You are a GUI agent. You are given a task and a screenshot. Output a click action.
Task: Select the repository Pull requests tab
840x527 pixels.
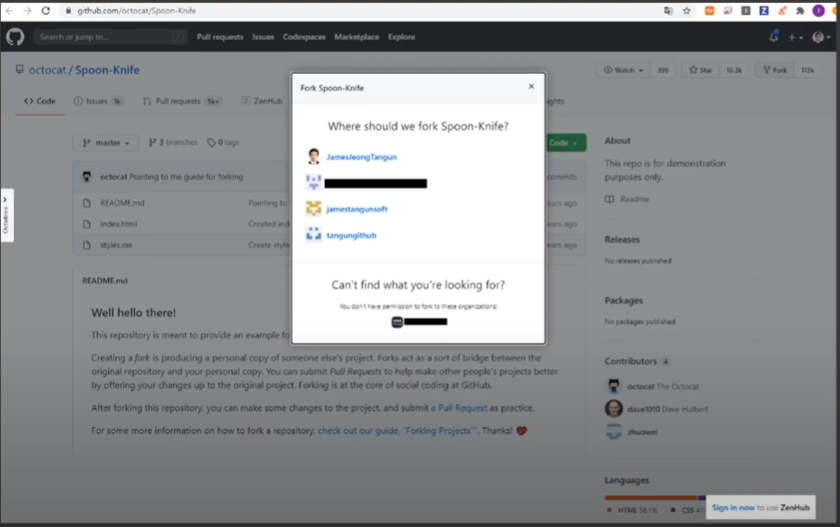point(182,101)
